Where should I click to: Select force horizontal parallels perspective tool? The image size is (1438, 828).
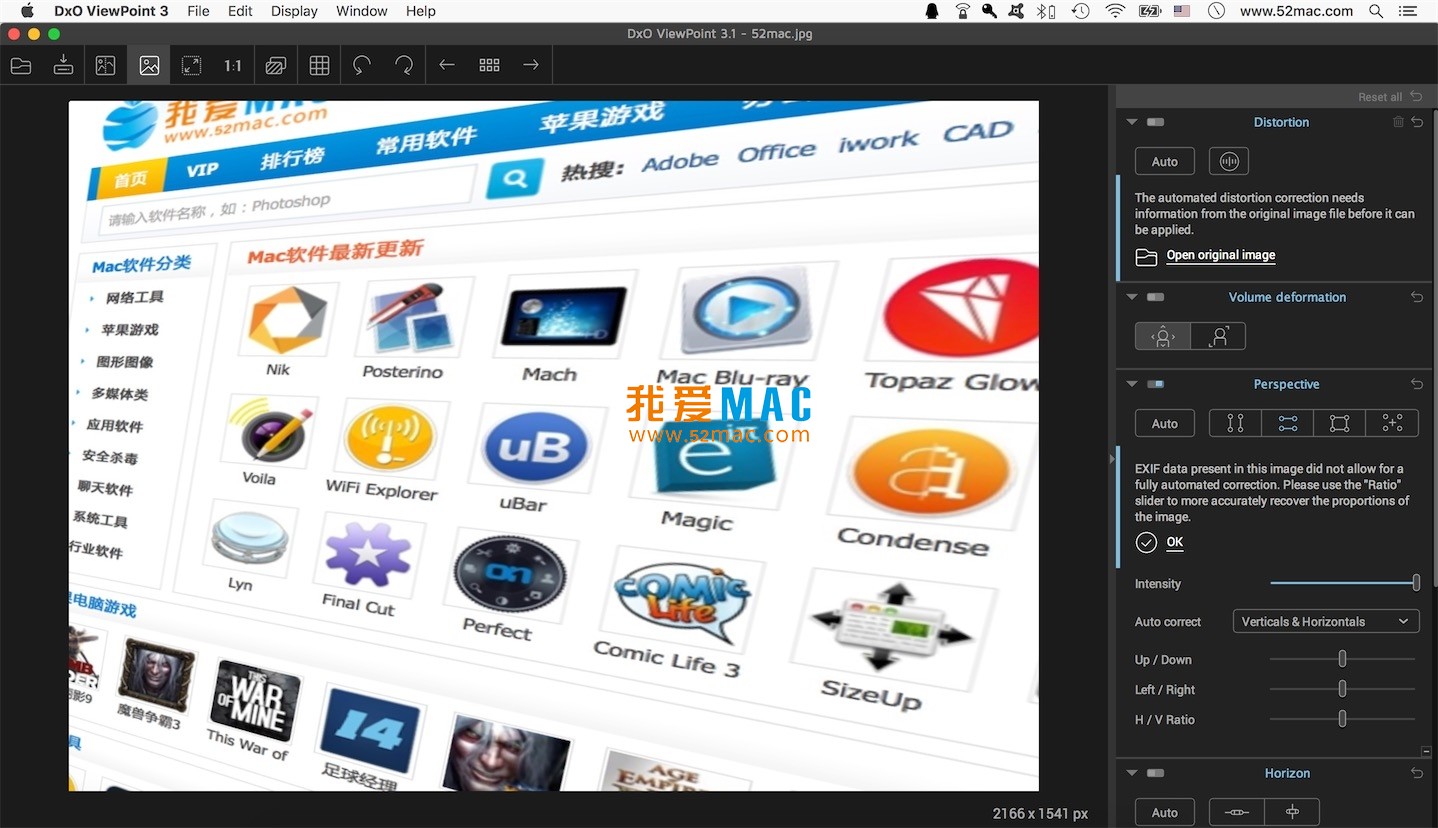(1288, 424)
